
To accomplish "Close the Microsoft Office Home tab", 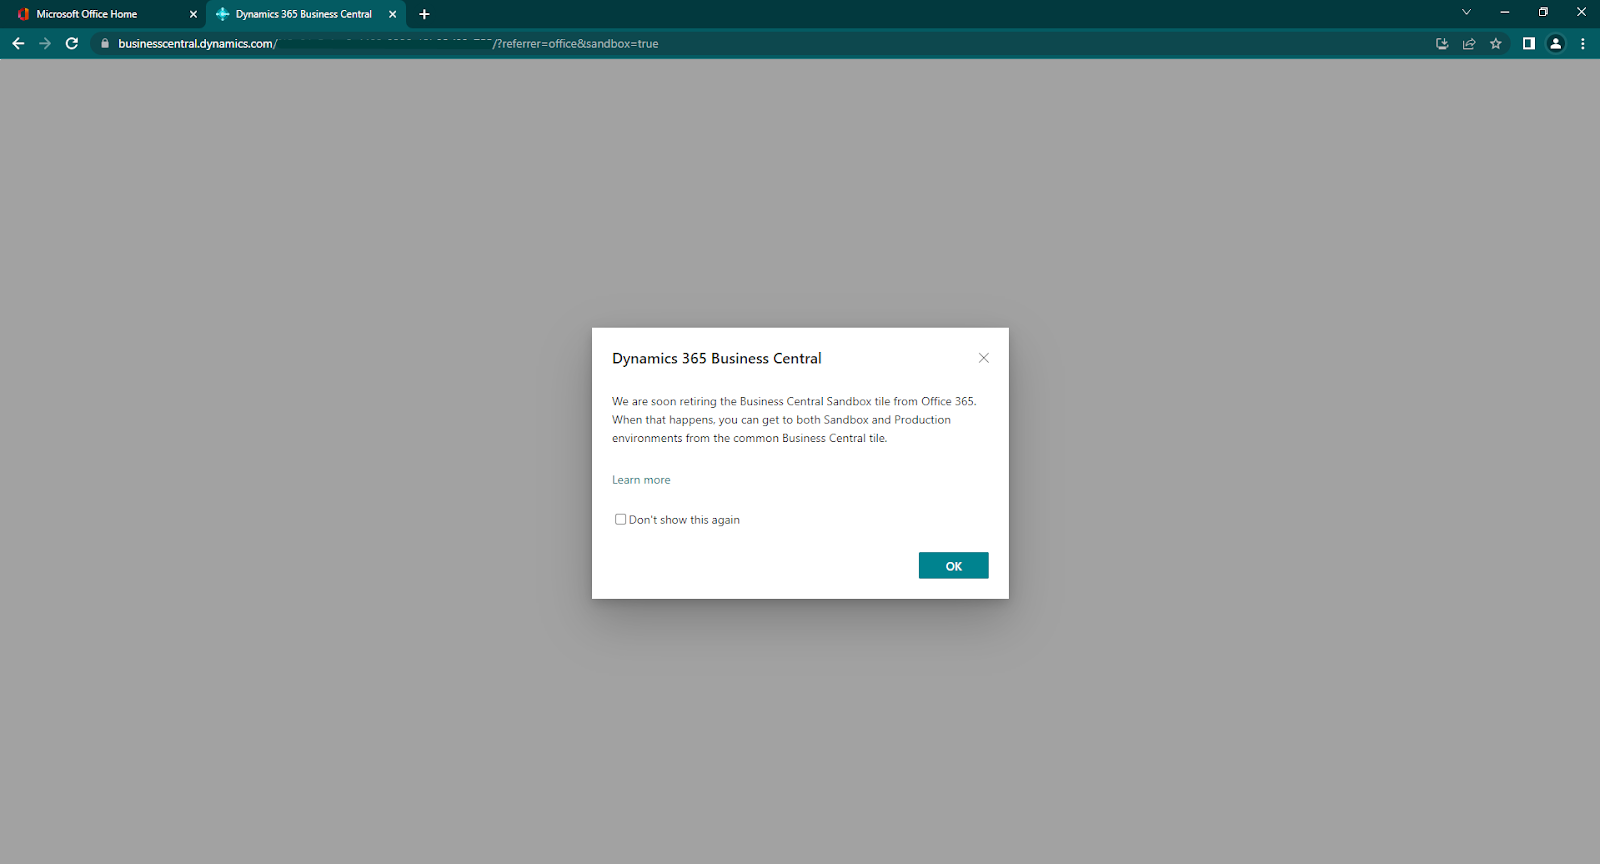I will point(193,14).
